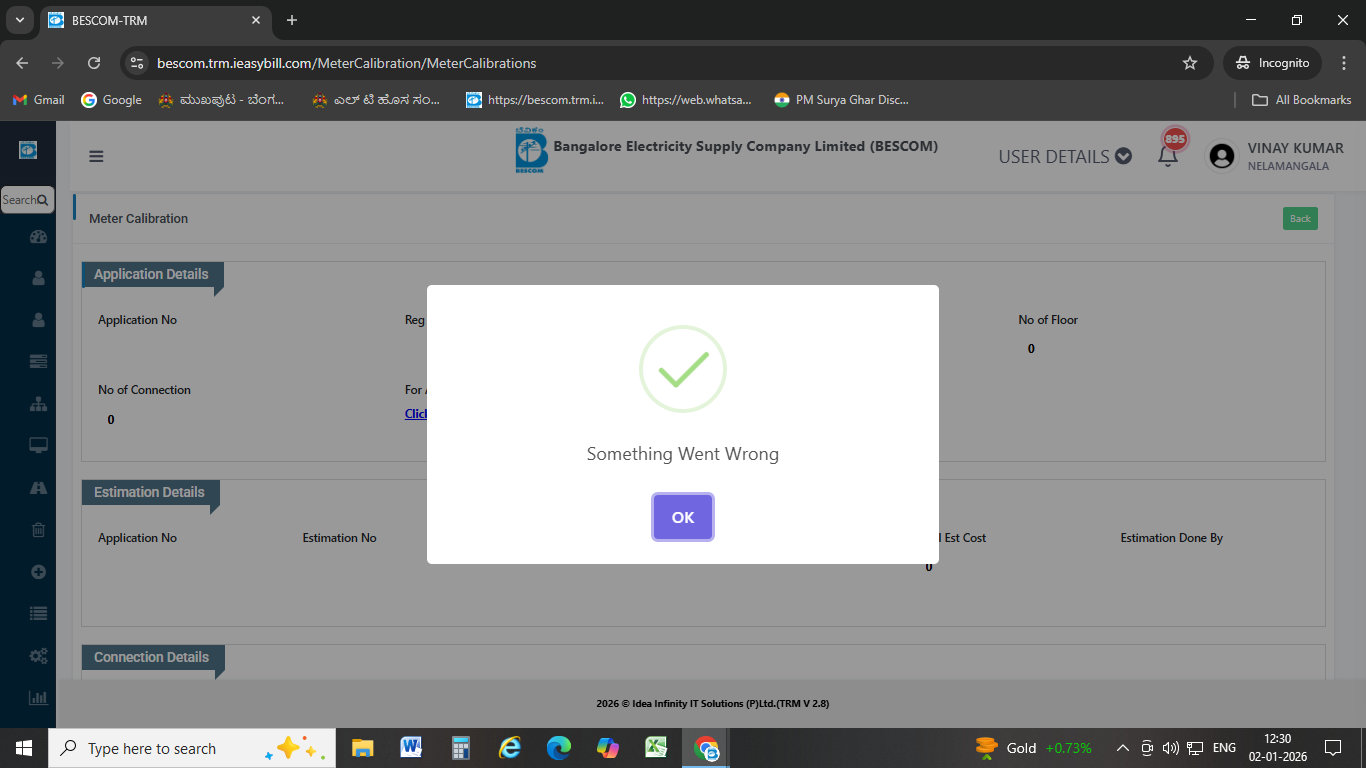The width and height of the screenshot is (1366, 768).
Task: Click the sidebar Search box
Action: (27, 200)
